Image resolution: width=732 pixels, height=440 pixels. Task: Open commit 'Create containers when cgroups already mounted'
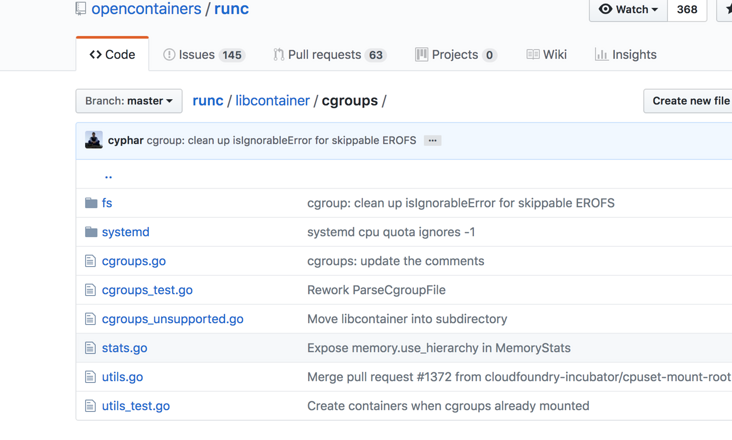(448, 405)
